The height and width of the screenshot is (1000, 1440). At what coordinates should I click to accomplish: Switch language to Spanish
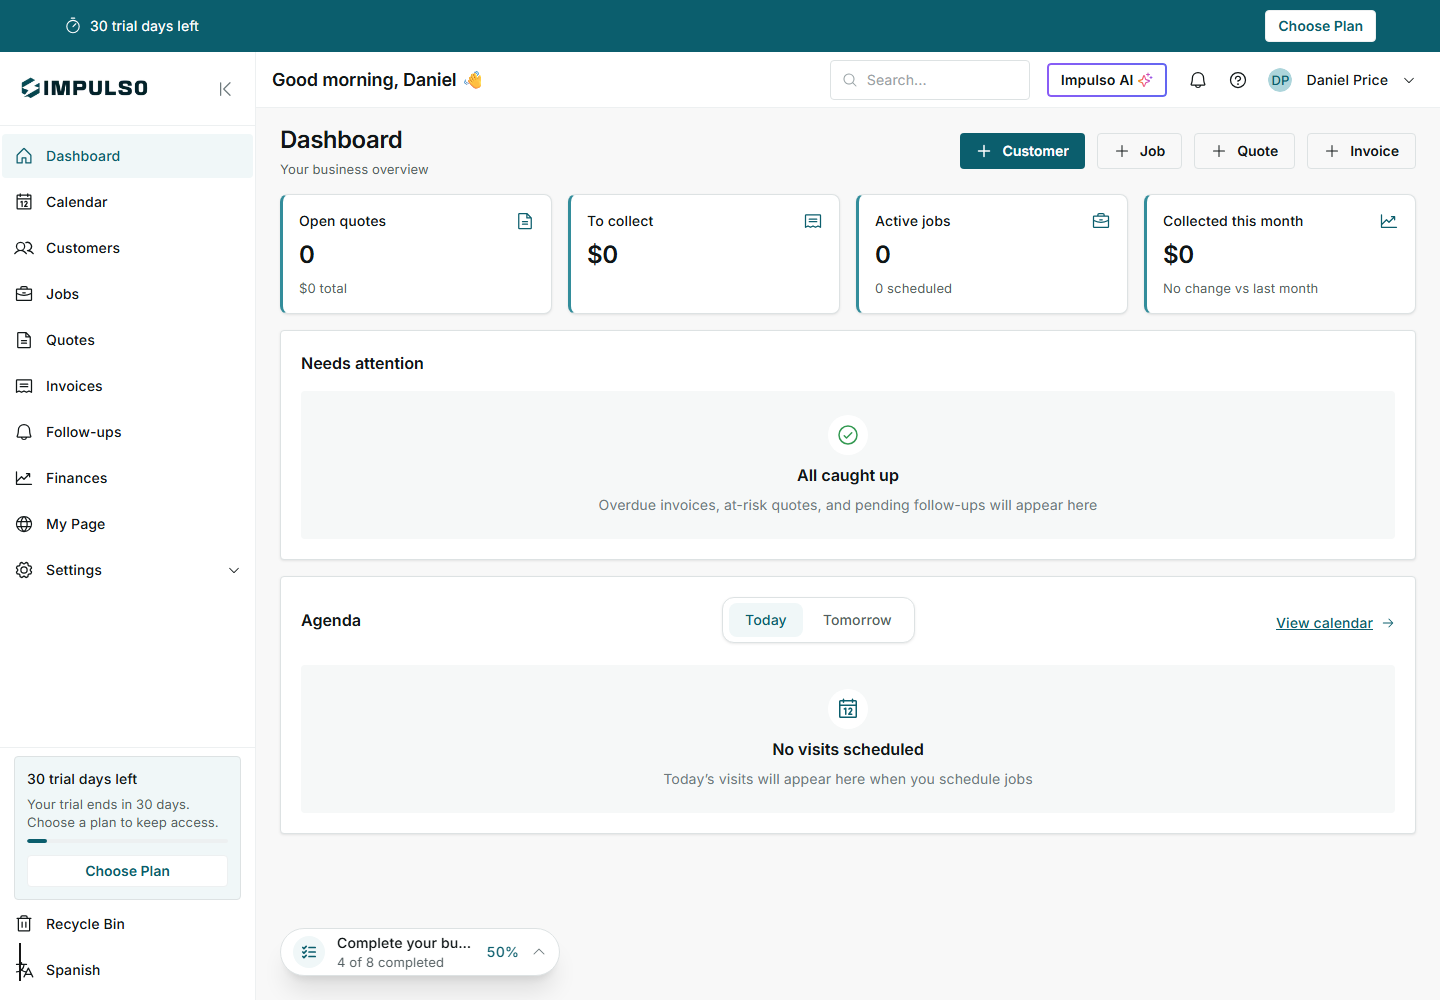click(127, 970)
